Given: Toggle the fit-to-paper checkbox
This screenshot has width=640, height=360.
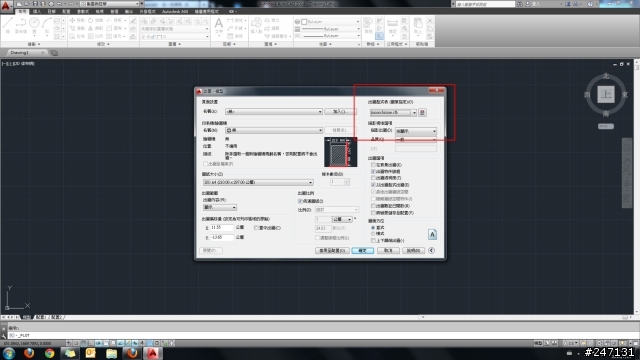Looking at the screenshot, I should coord(300,201).
